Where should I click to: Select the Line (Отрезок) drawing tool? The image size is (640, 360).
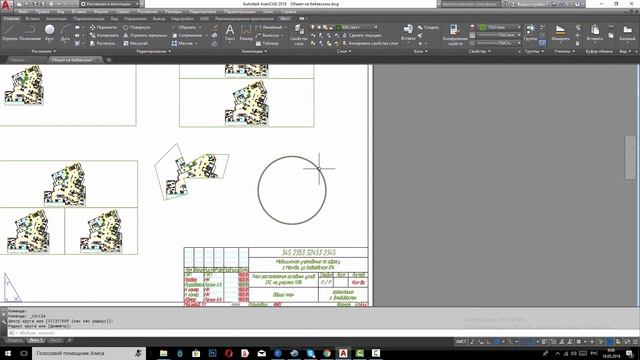[9, 33]
